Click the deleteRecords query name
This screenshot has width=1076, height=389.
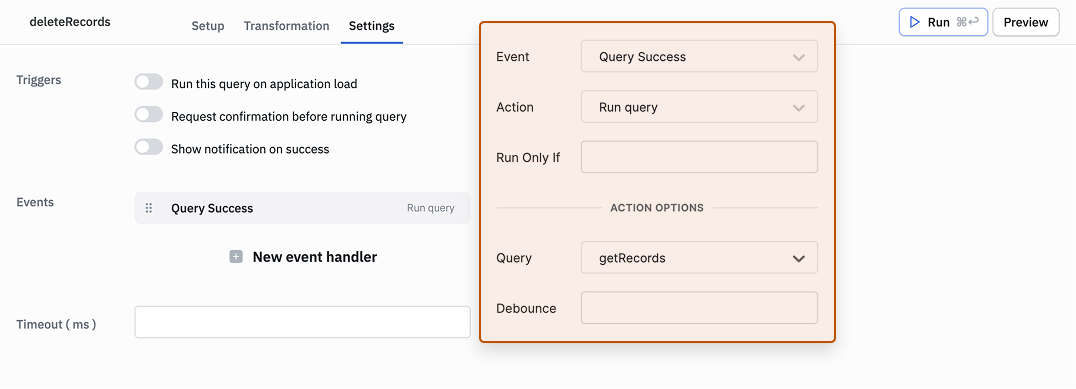point(70,21)
